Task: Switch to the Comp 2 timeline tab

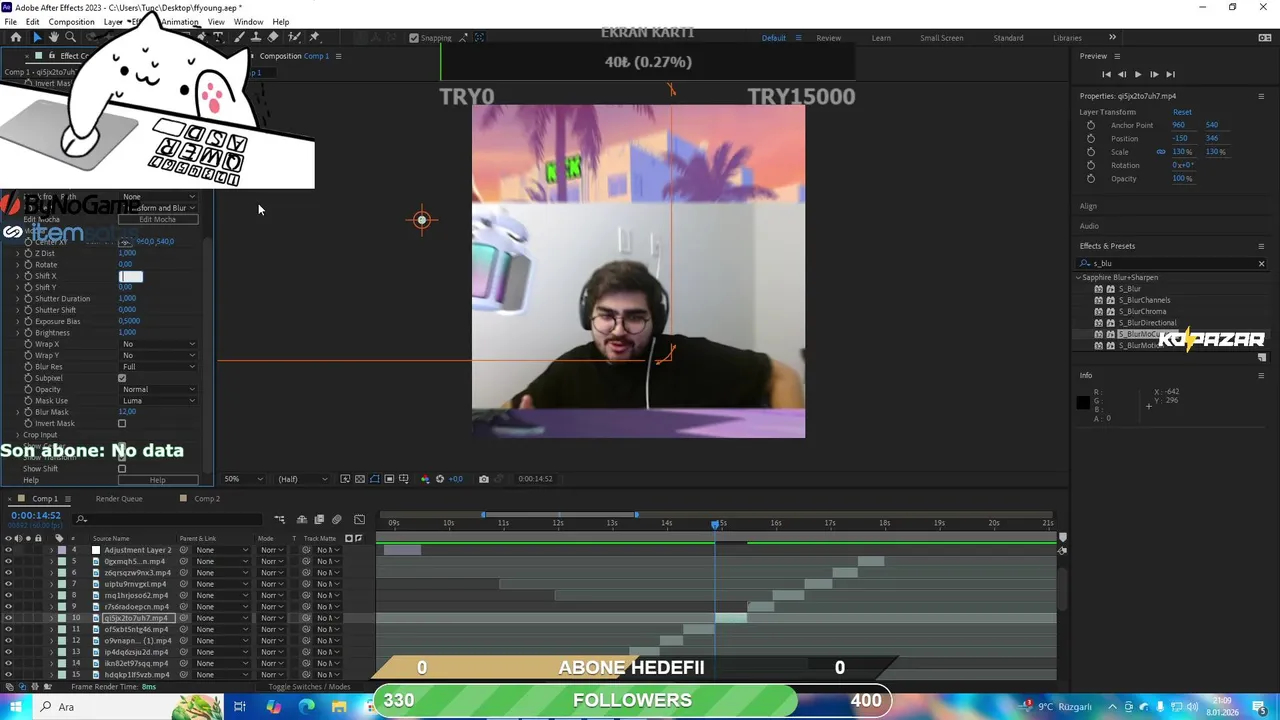Action: pyautogui.click(x=206, y=499)
